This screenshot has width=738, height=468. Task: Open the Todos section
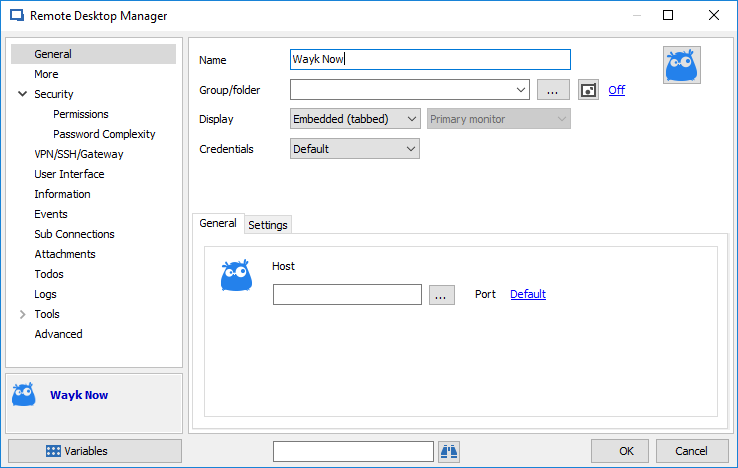click(49, 274)
